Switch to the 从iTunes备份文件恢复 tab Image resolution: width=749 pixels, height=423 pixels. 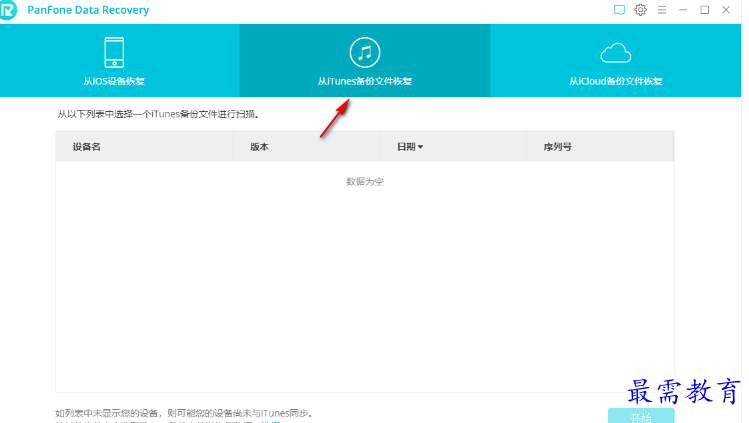coord(364,61)
